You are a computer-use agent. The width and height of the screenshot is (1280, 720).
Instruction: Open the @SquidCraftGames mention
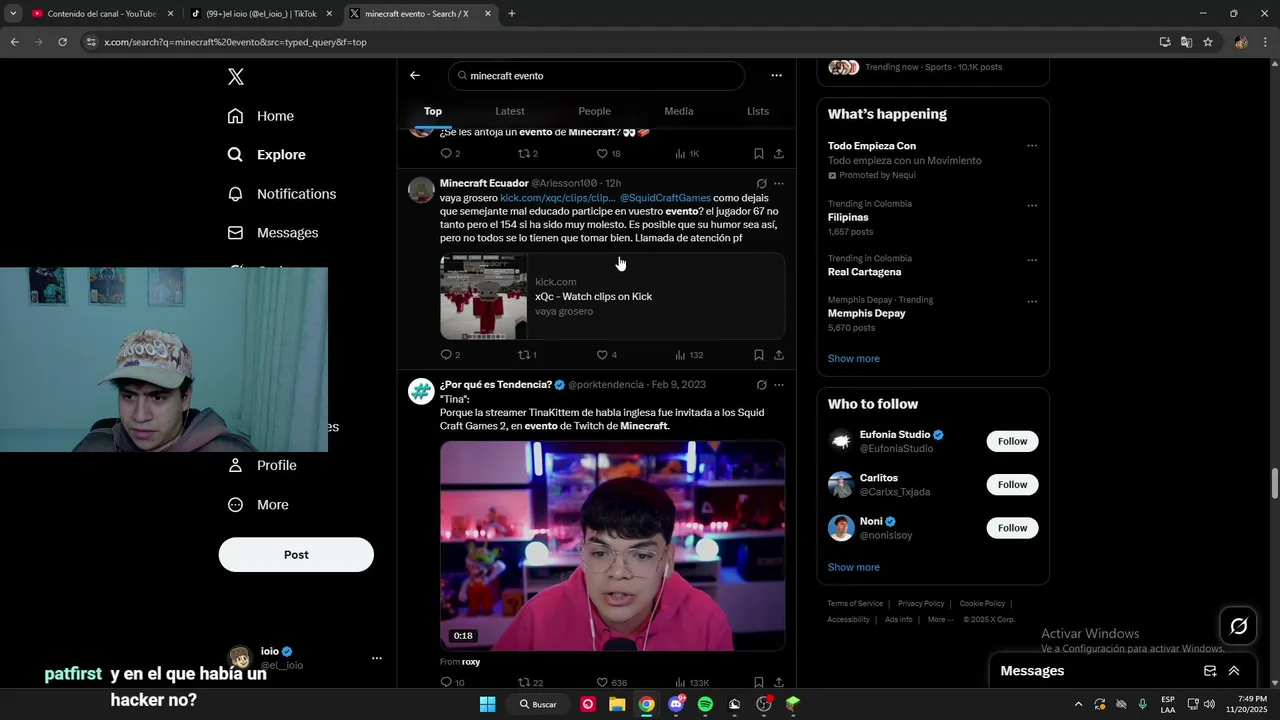[x=665, y=198]
